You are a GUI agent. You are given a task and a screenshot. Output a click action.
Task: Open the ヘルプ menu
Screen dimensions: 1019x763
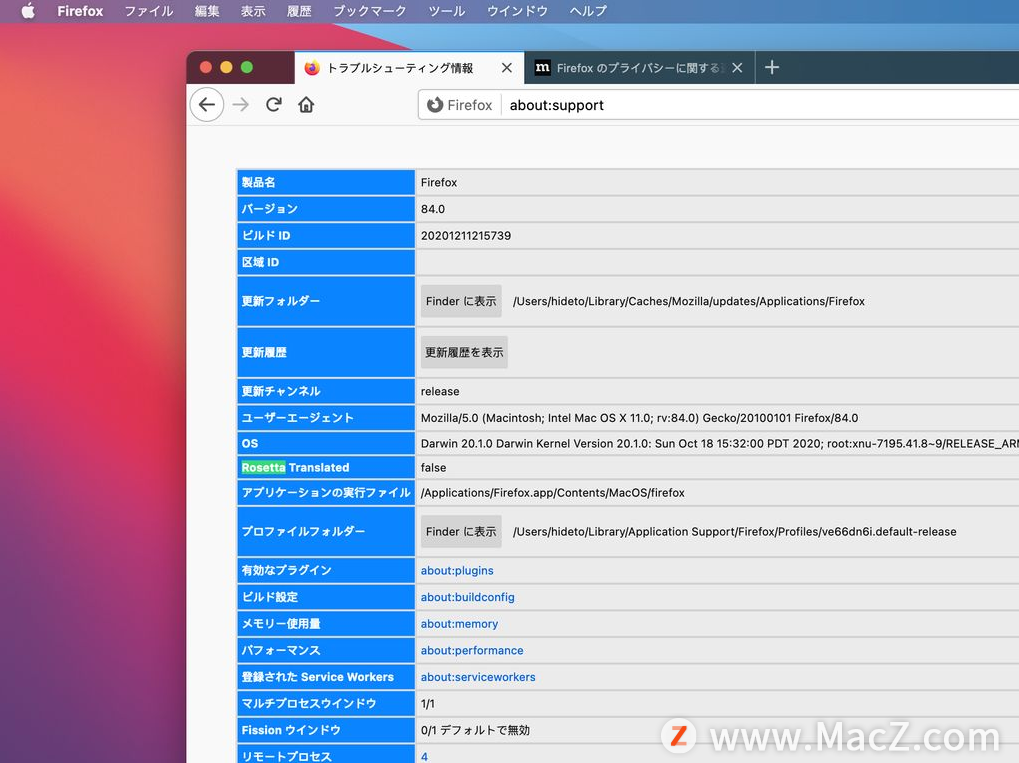[588, 11]
